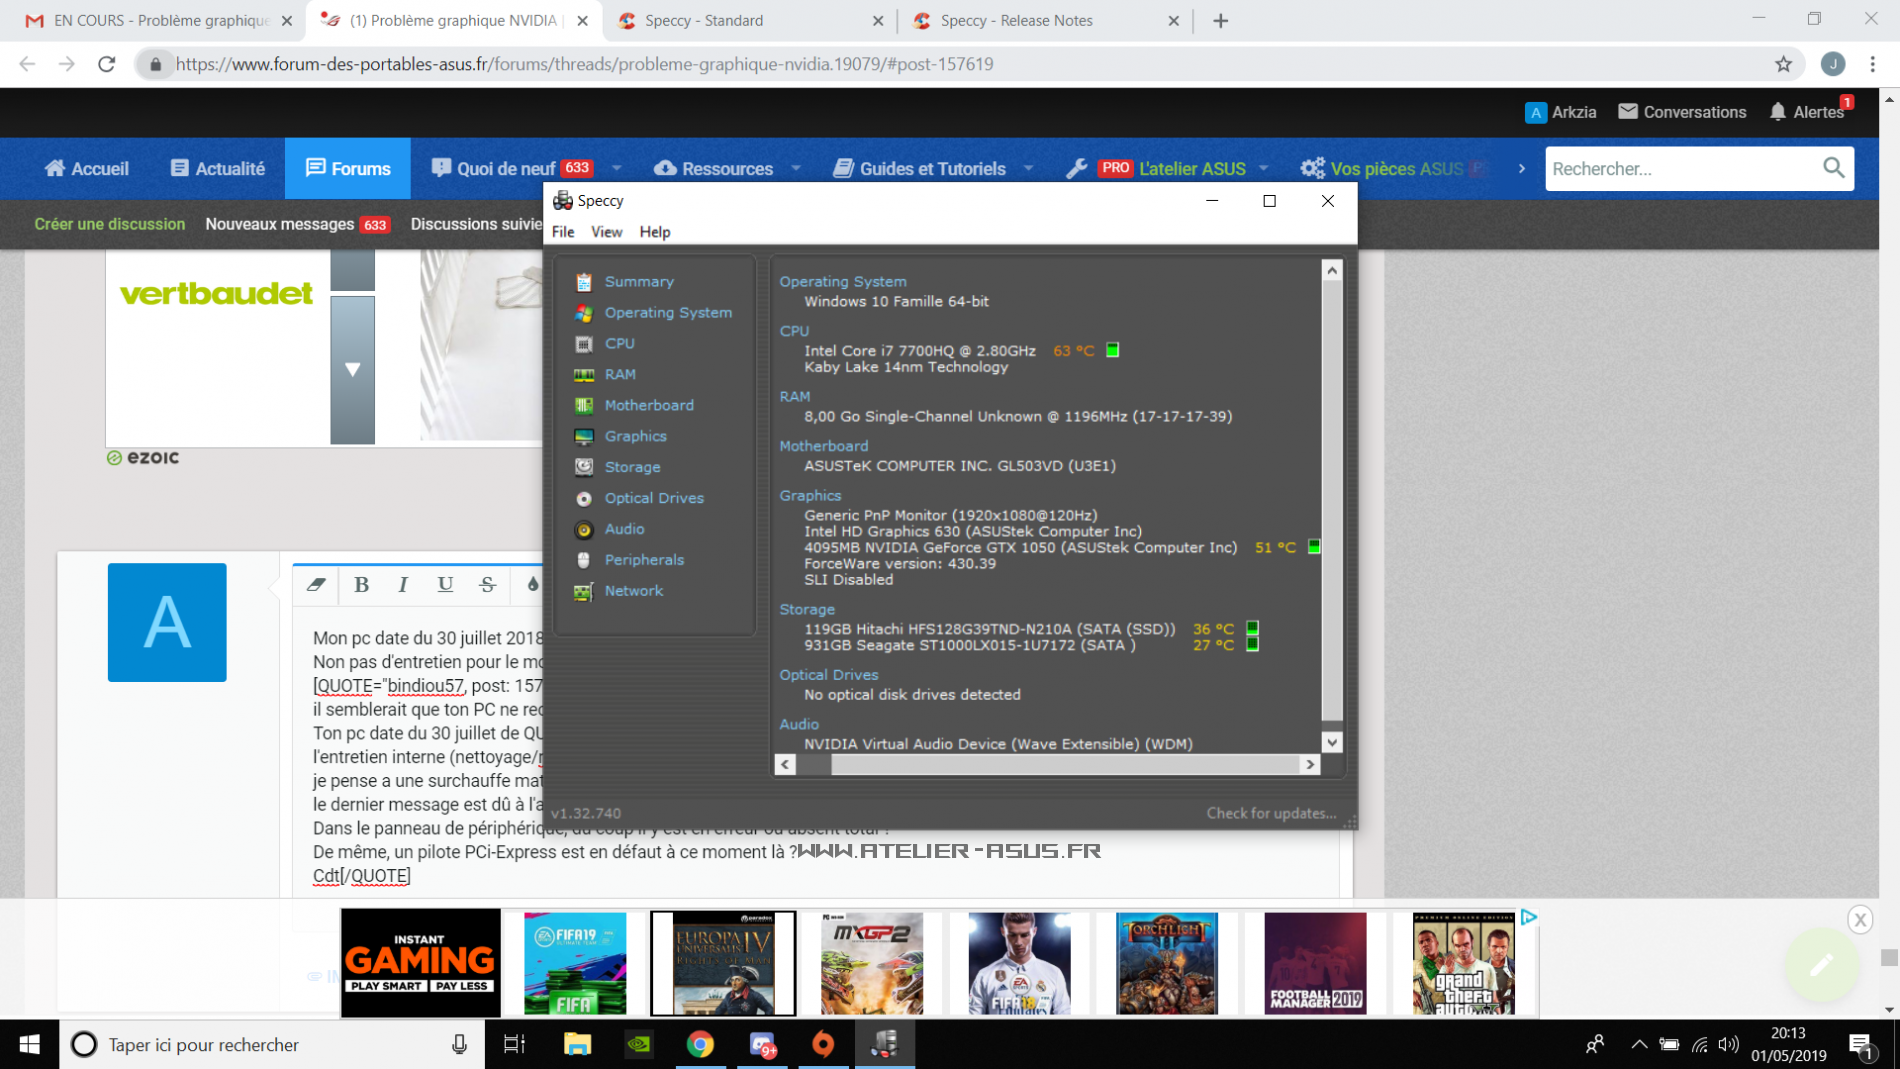Image resolution: width=1900 pixels, height=1069 pixels.
Task: Click Créer une discussion link
Action: point(110,224)
